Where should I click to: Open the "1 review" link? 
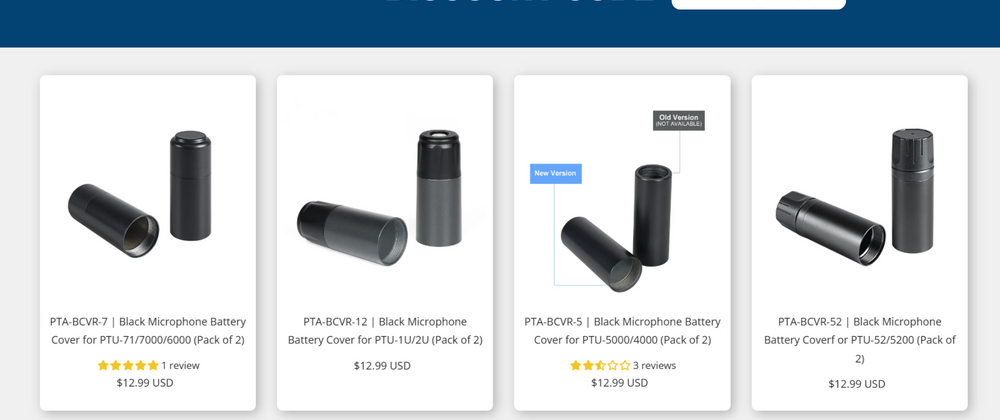(181, 366)
